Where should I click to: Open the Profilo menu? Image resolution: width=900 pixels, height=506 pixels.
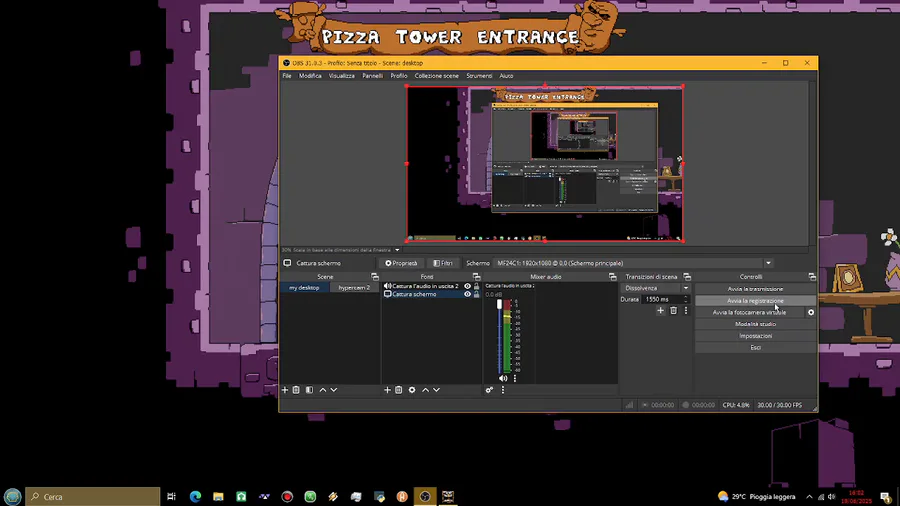click(x=399, y=76)
